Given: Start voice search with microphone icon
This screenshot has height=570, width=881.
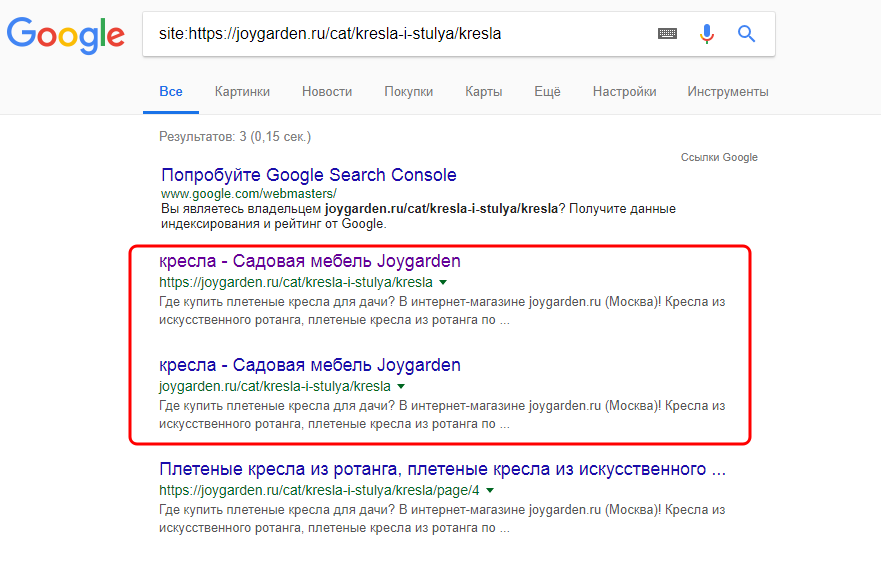Looking at the screenshot, I should 707,34.
